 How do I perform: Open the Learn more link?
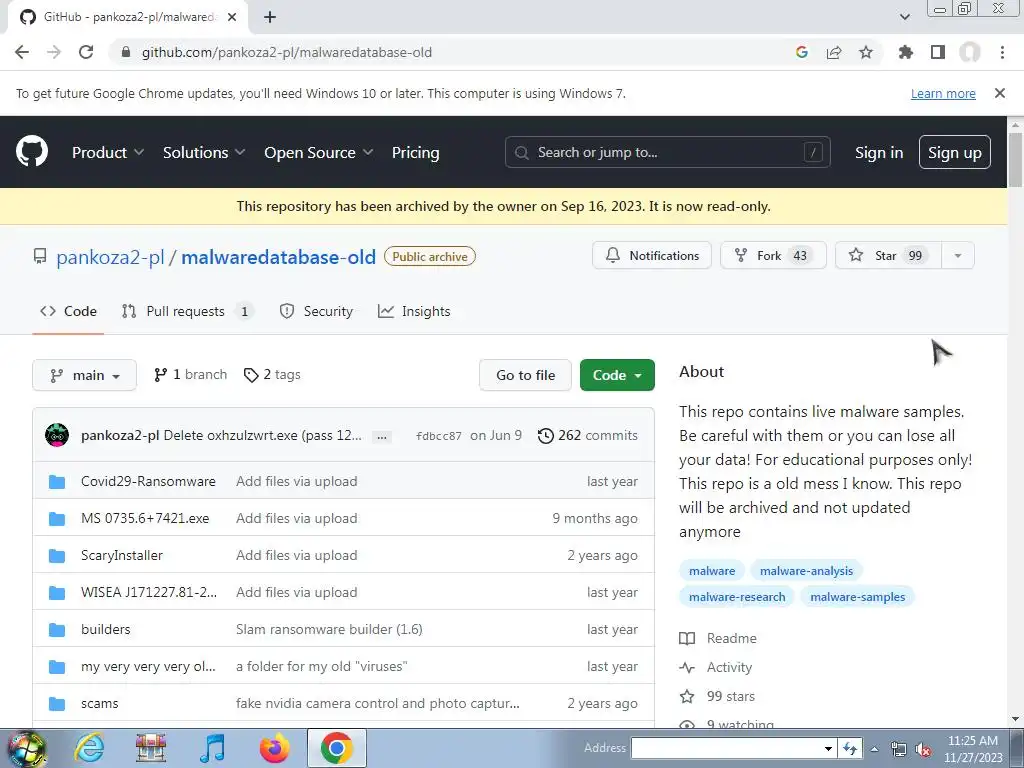[x=943, y=93]
